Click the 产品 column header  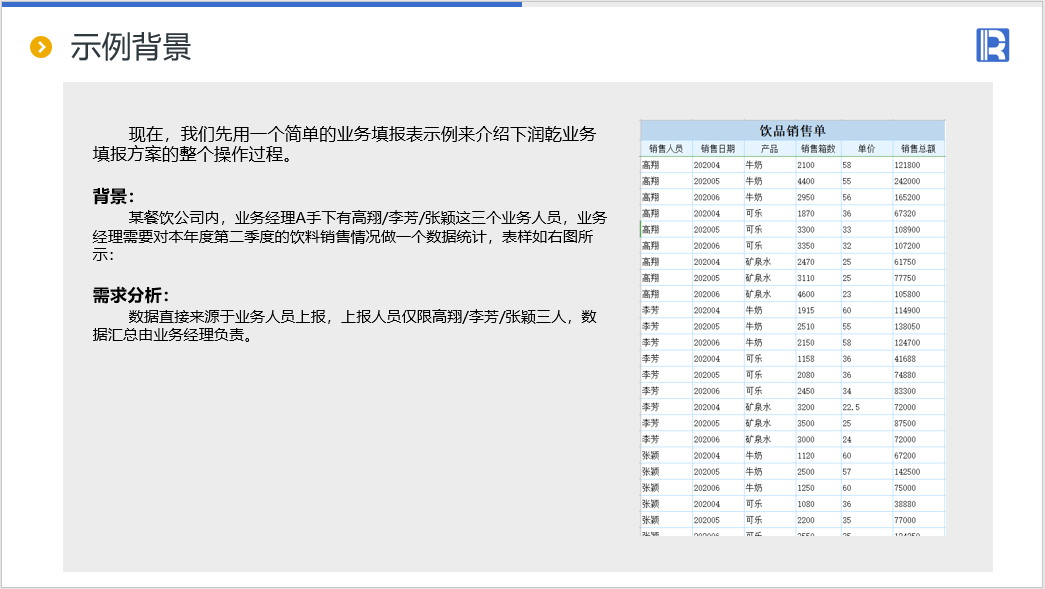click(x=768, y=148)
